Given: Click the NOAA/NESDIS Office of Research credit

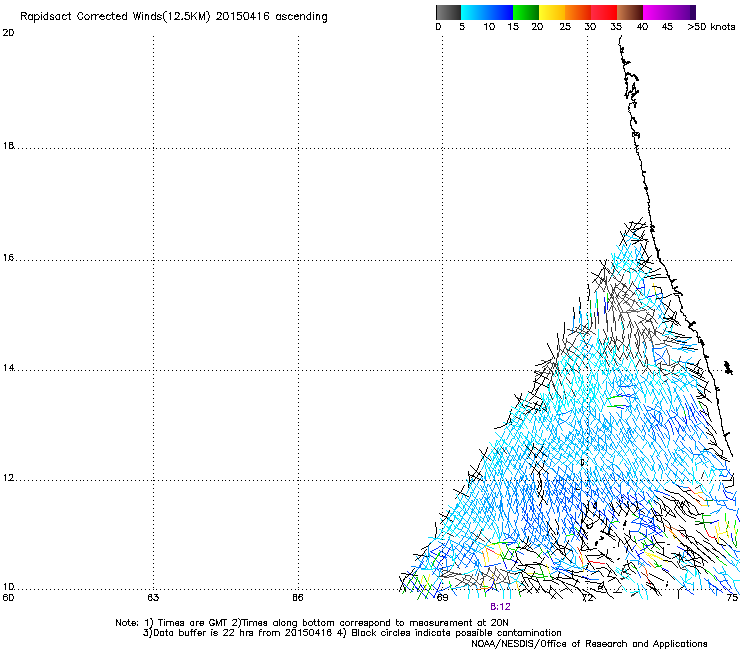Looking at the screenshot, I should (x=589, y=644).
